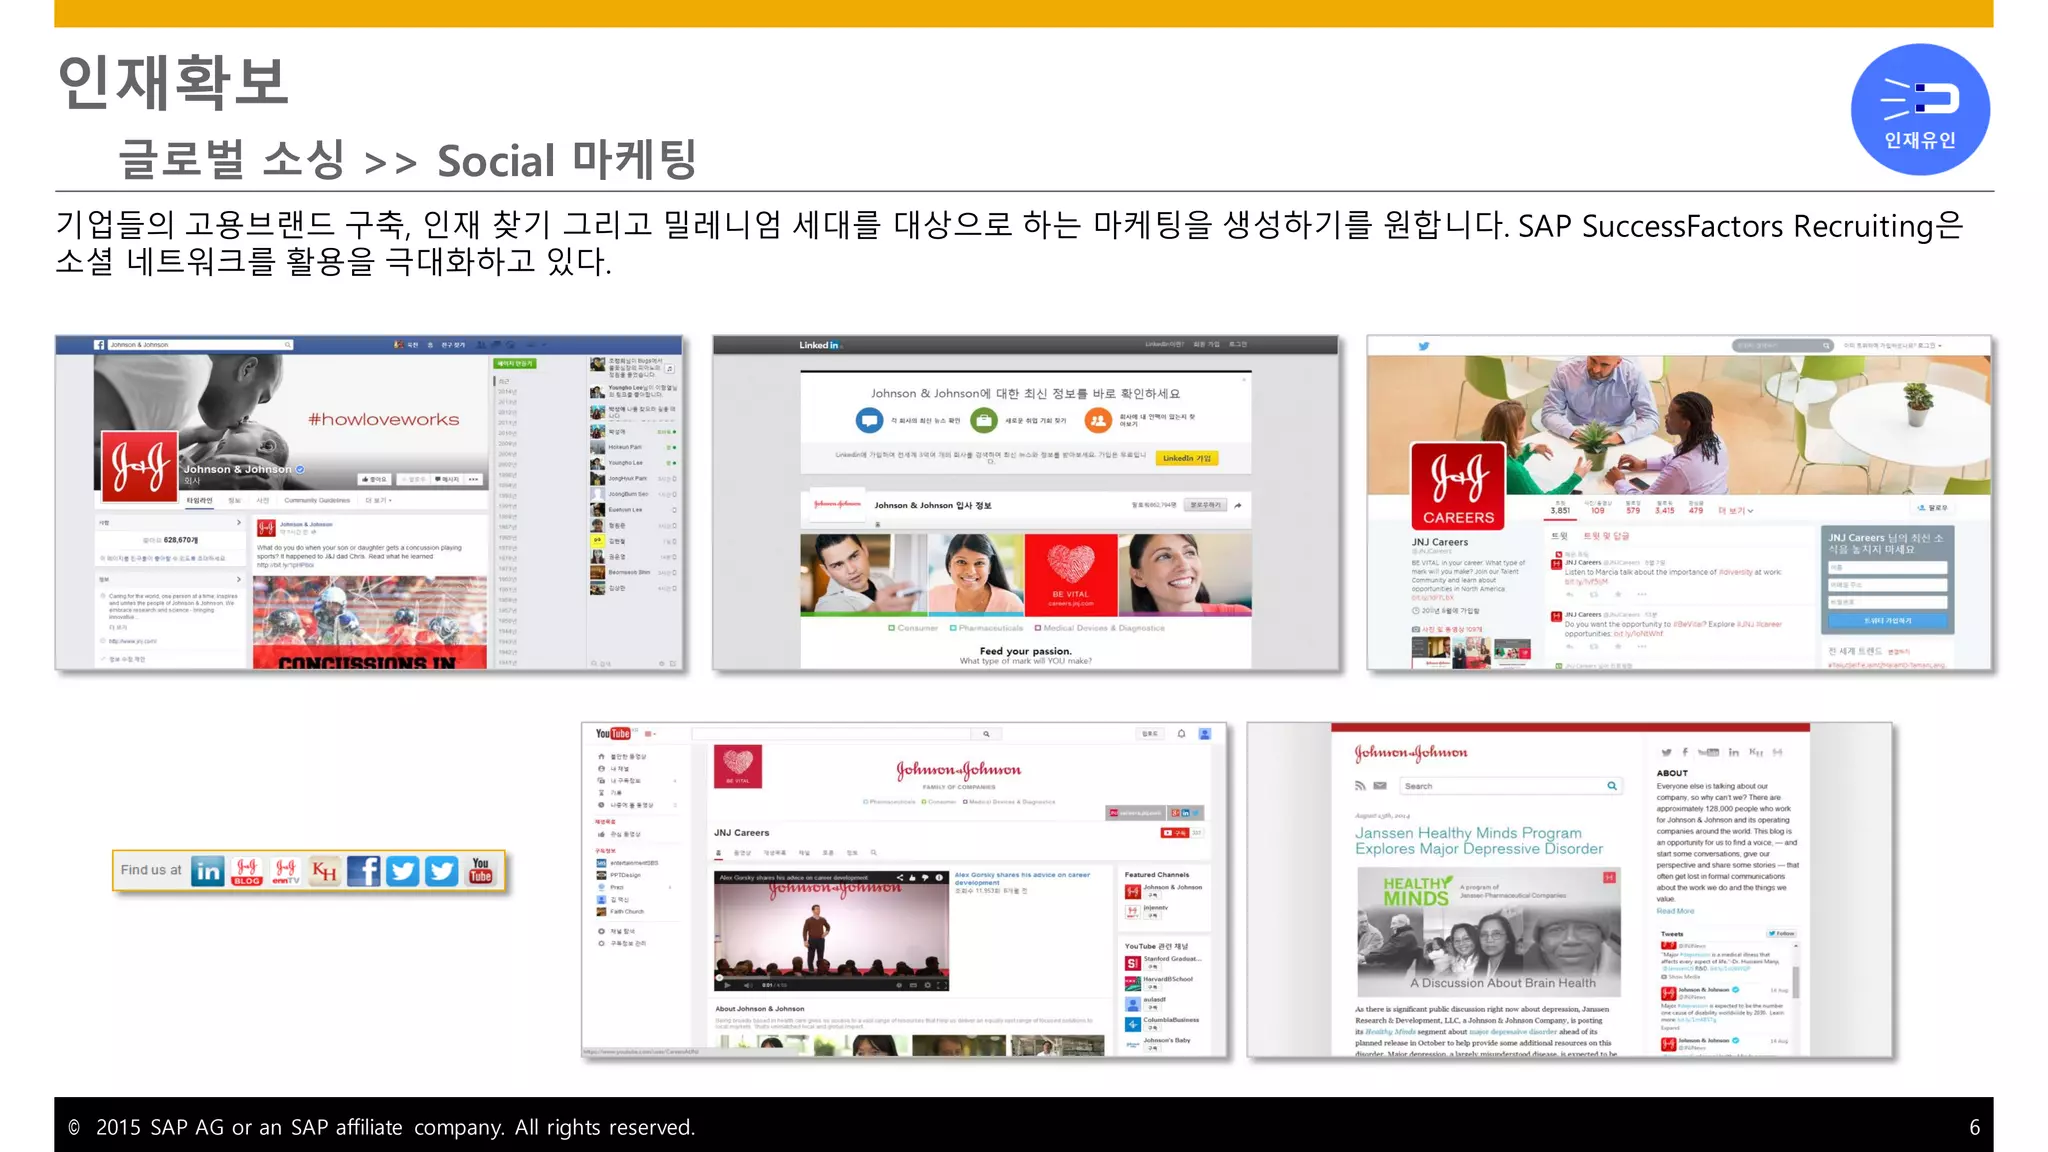Image resolution: width=2048 pixels, height=1152 pixels.
Task: Open Stanford Graduate related channel
Action: [1164, 962]
